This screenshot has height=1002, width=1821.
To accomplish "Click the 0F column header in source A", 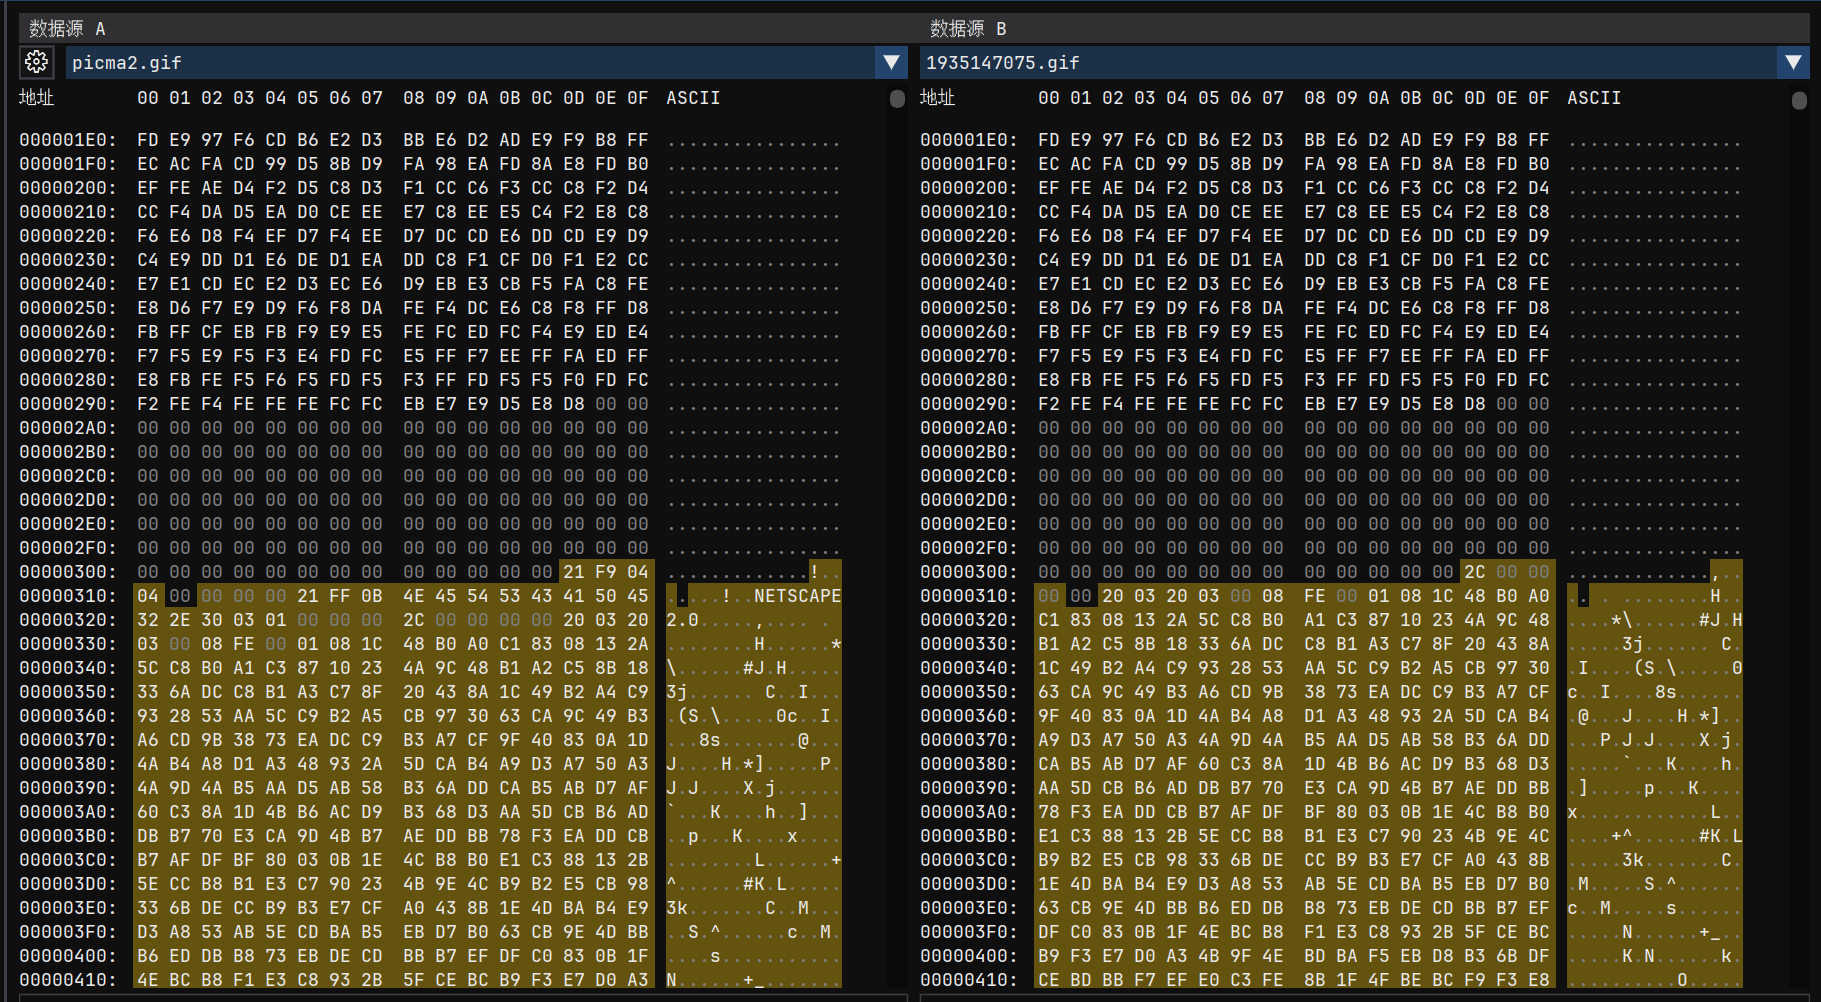I will (x=638, y=98).
